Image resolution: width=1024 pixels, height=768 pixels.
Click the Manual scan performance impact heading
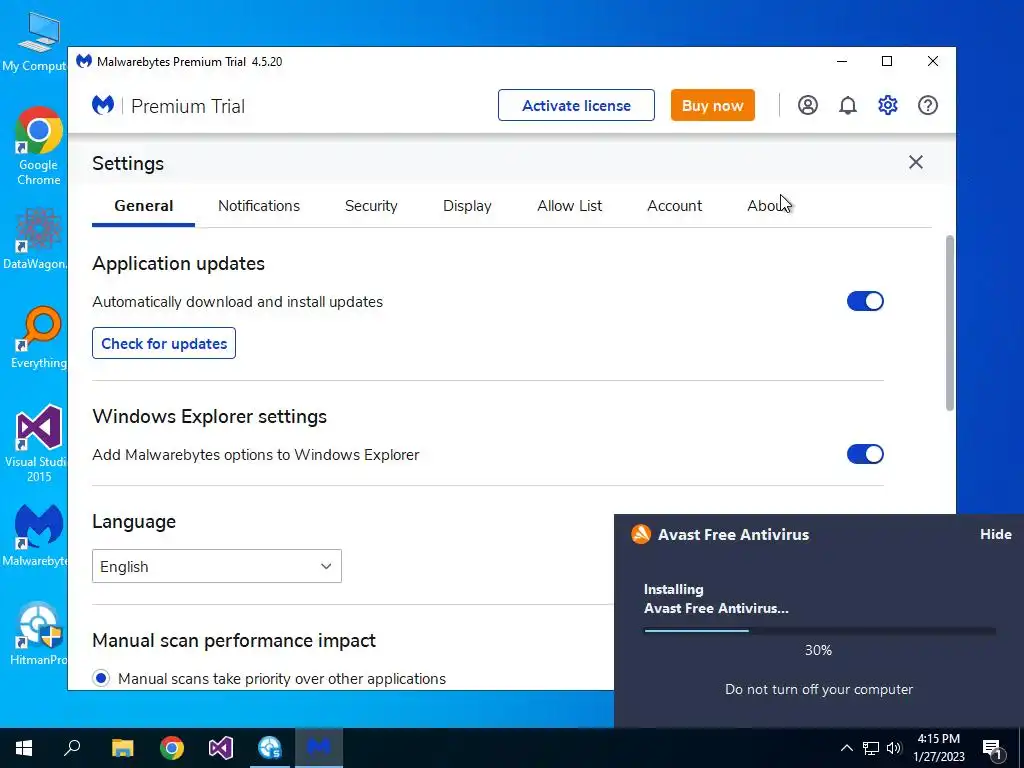click(x=234, y=640)
